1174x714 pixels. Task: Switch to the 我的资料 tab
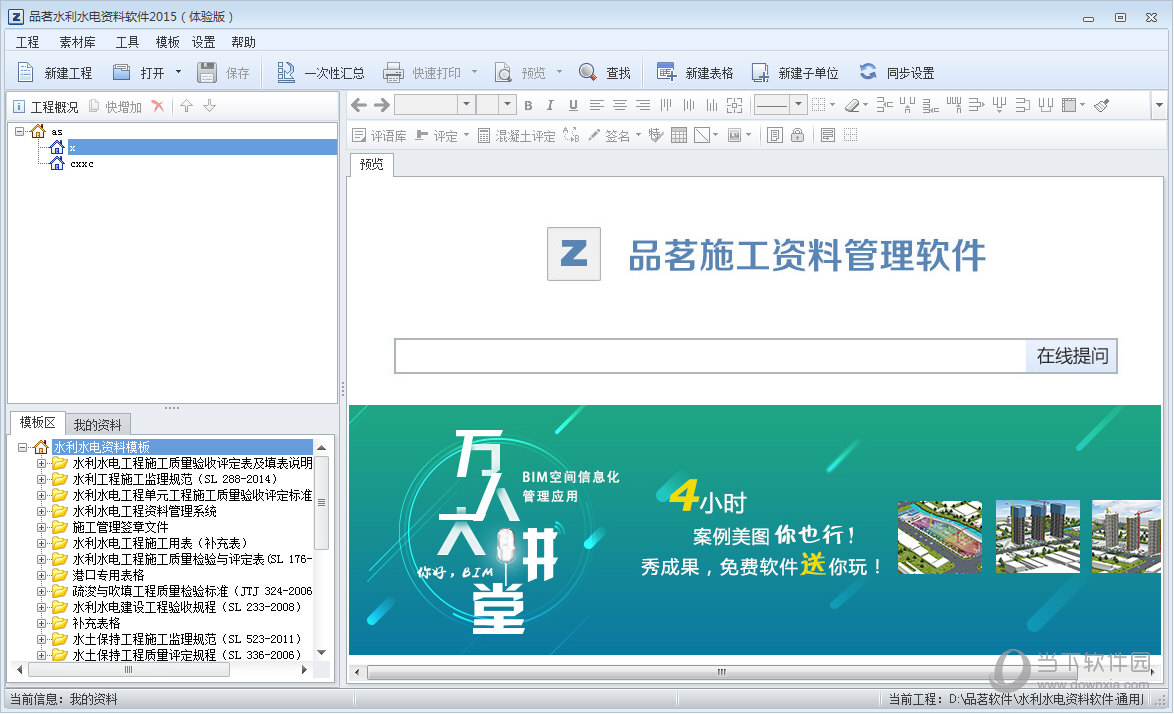tap(97, 425)
